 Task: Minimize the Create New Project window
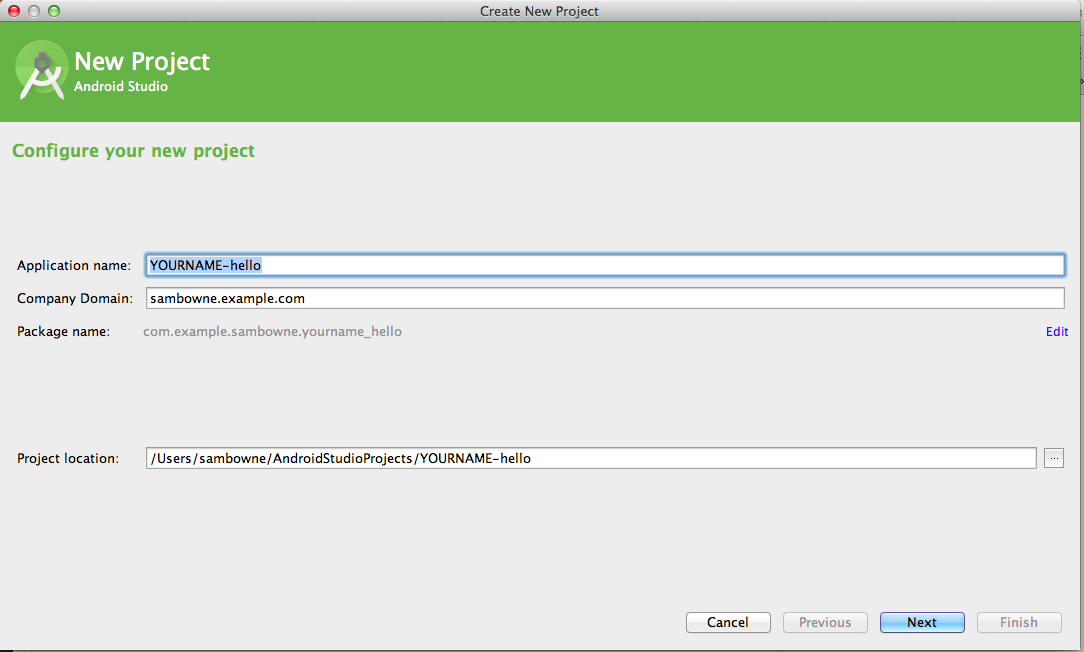34,11
